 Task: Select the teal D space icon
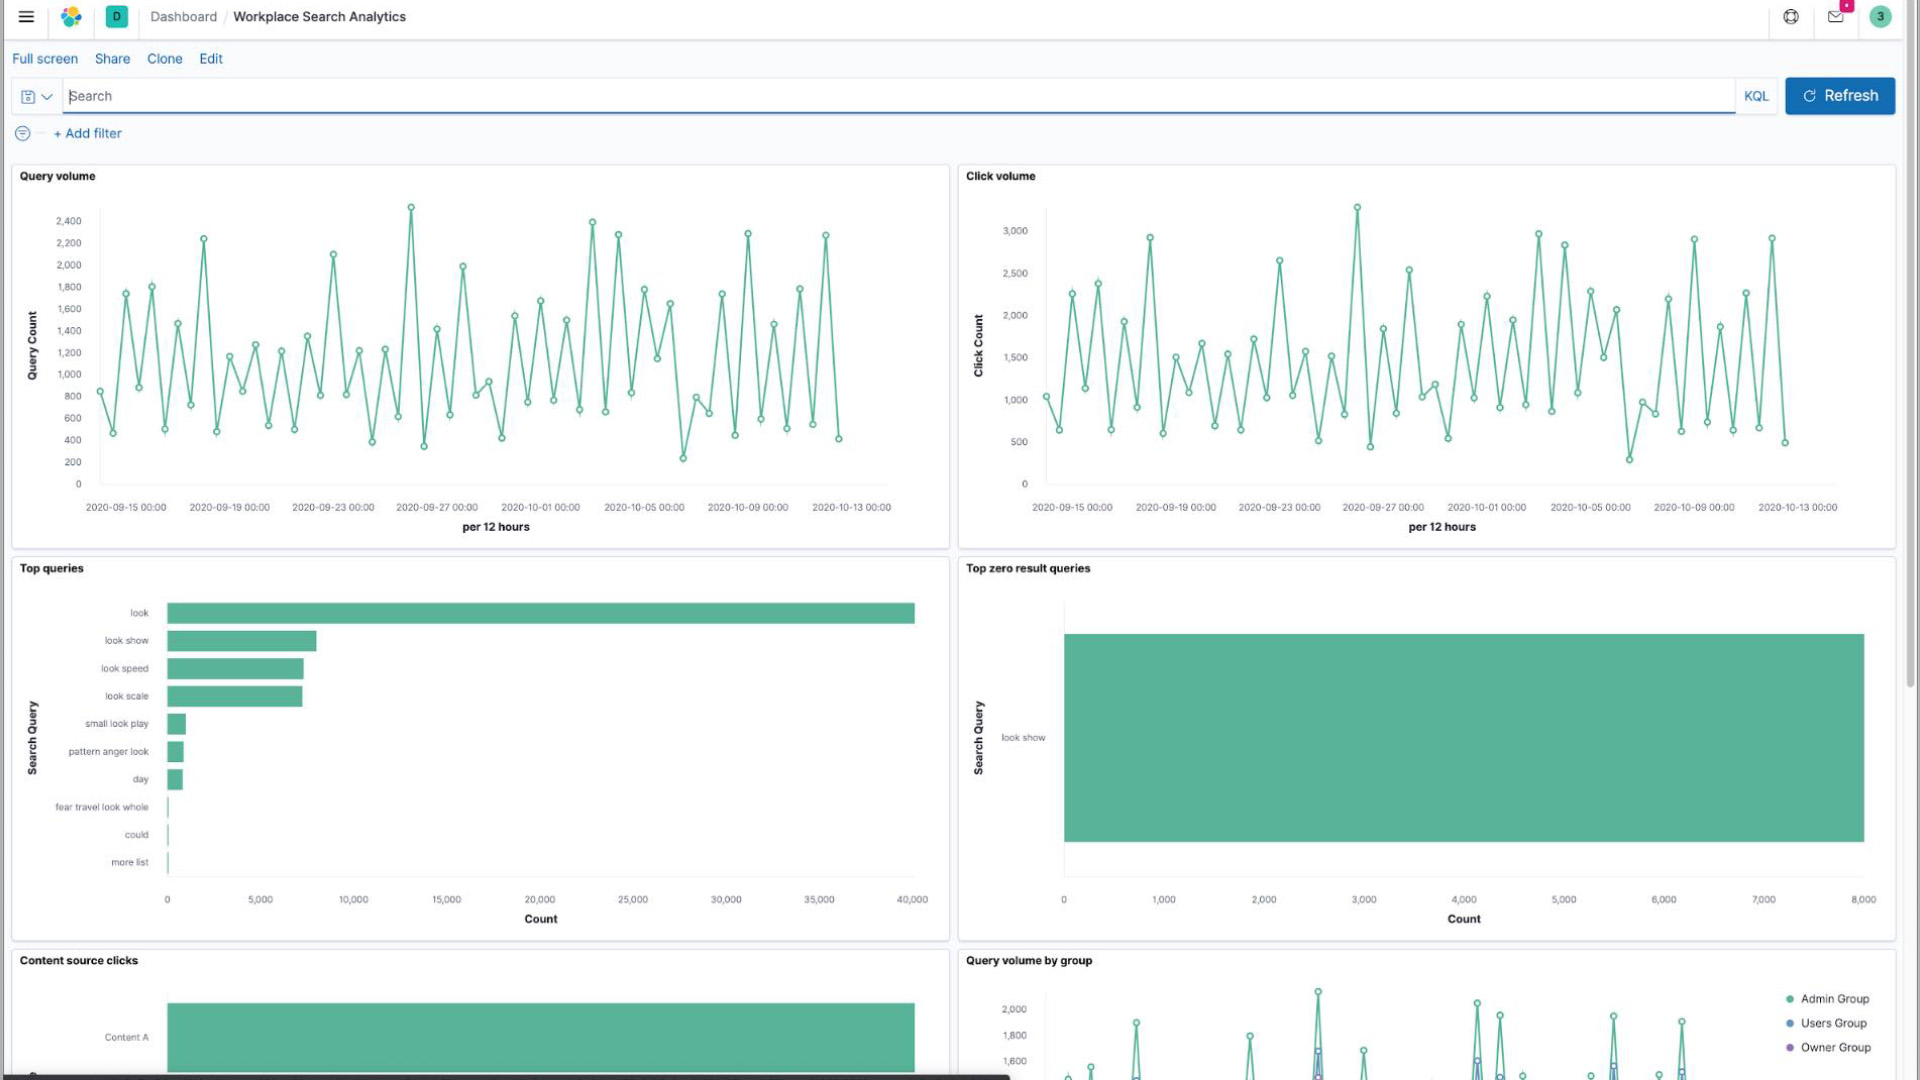116,16
